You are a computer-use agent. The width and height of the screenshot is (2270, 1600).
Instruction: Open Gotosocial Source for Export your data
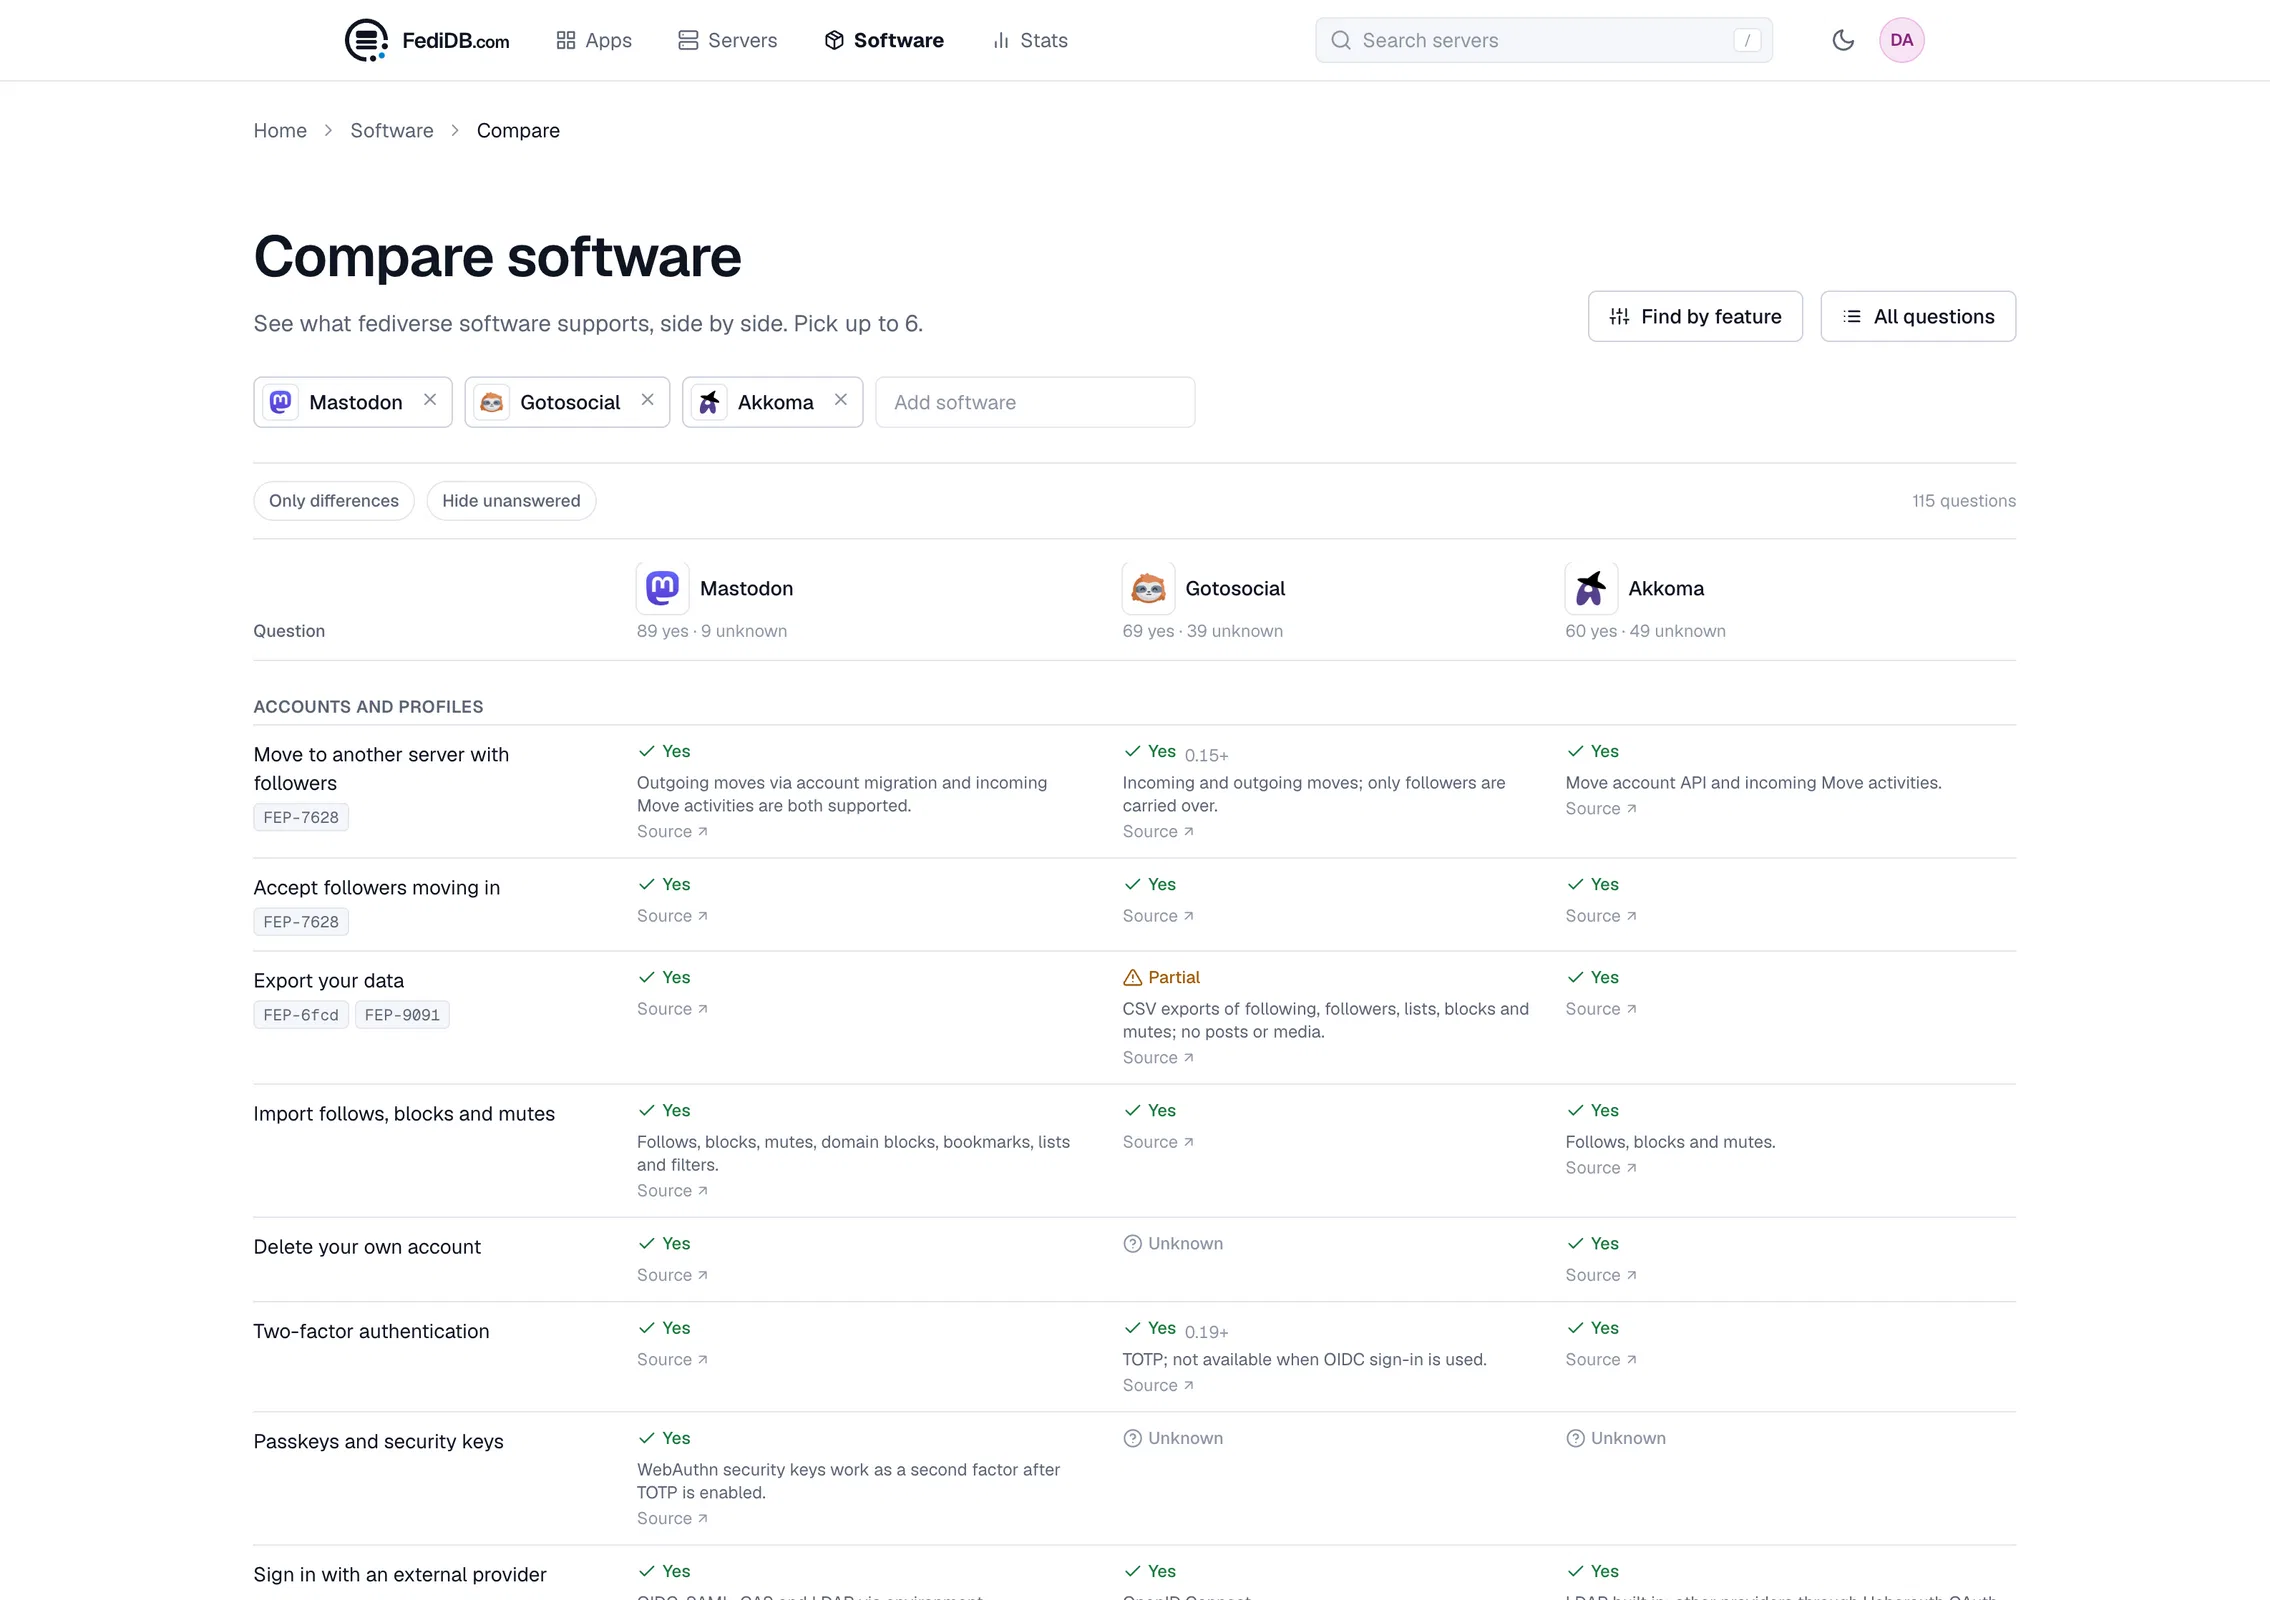[1158, 1057]
